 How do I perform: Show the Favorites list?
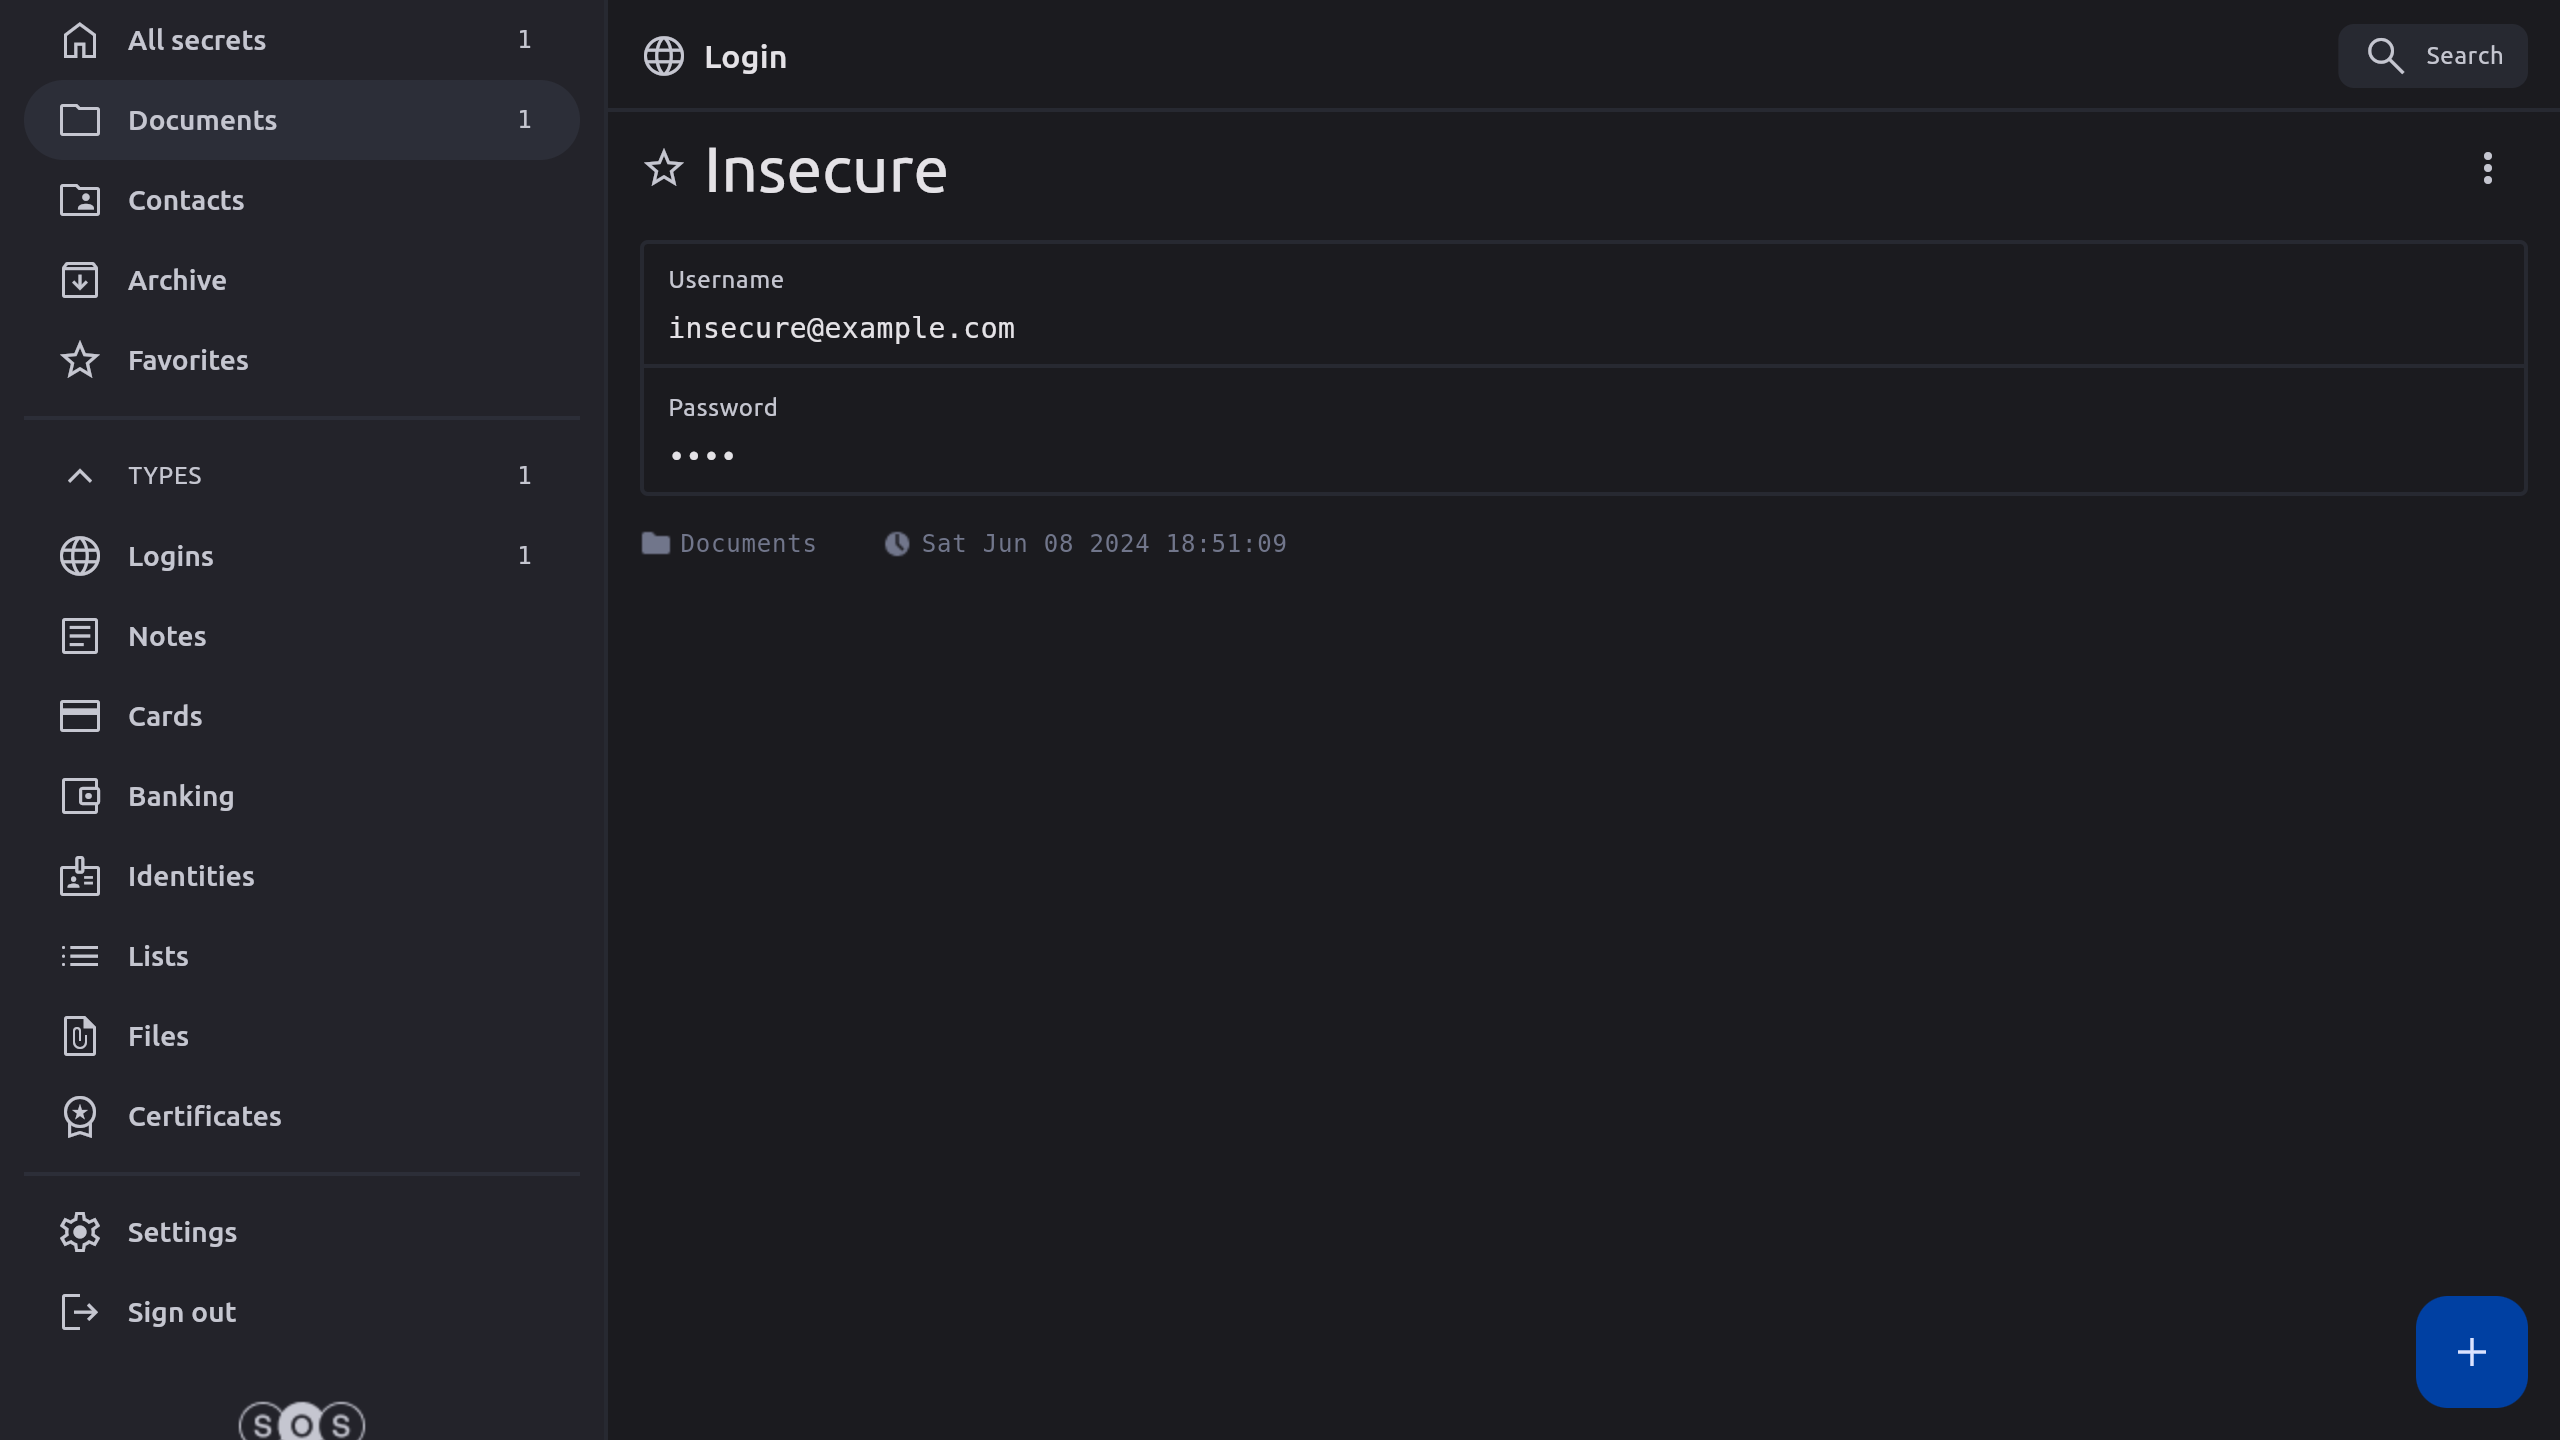(x=188, y=360)
